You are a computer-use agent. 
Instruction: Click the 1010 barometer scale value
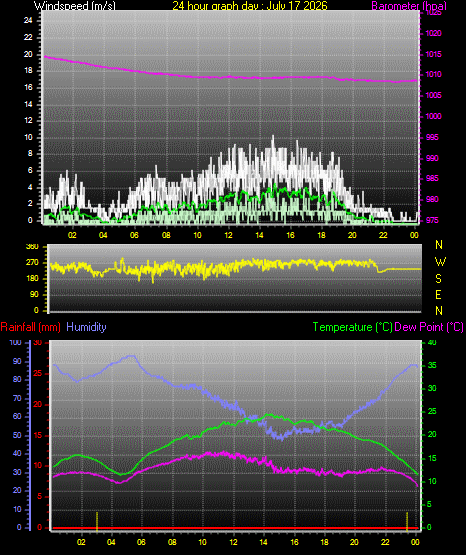[433, 74]
